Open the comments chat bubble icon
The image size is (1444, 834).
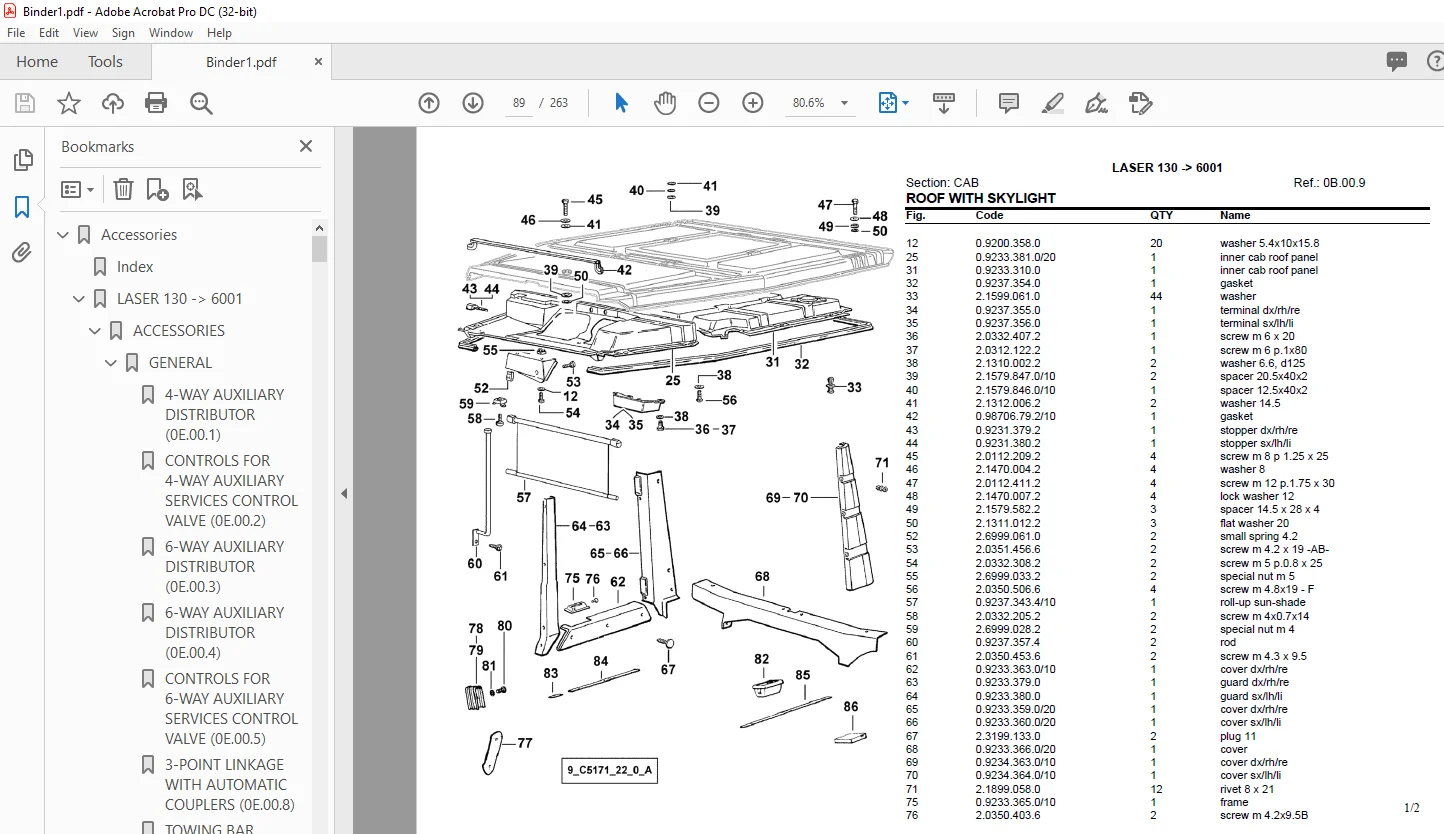click(x=1397, y=61)
